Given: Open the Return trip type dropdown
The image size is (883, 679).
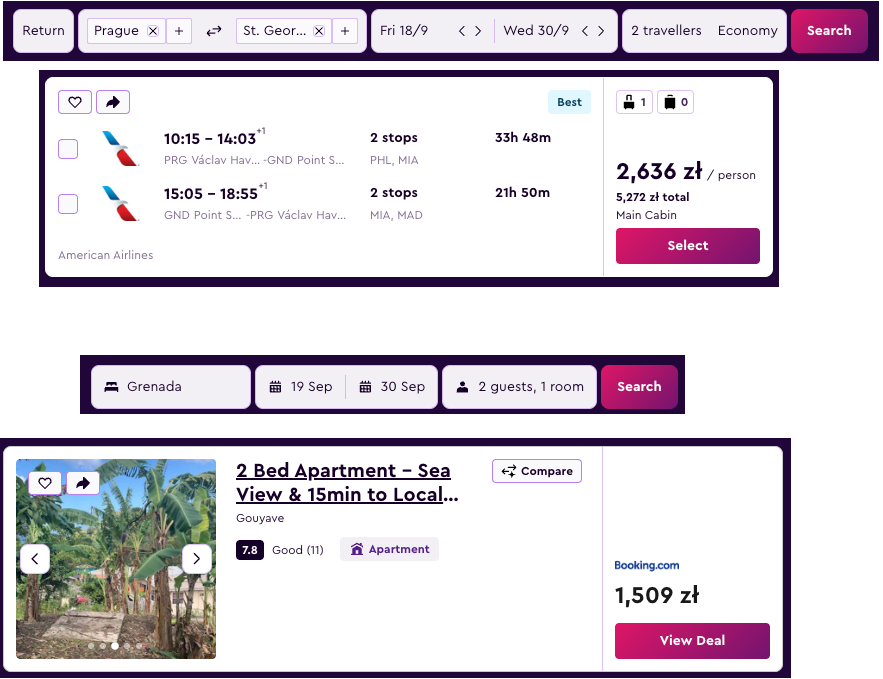Looking at the screenshot, I should coord(43,31).
